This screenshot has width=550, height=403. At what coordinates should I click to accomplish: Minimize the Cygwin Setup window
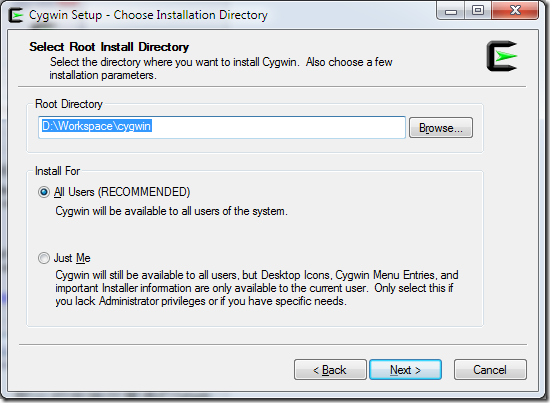coord(451,11)
